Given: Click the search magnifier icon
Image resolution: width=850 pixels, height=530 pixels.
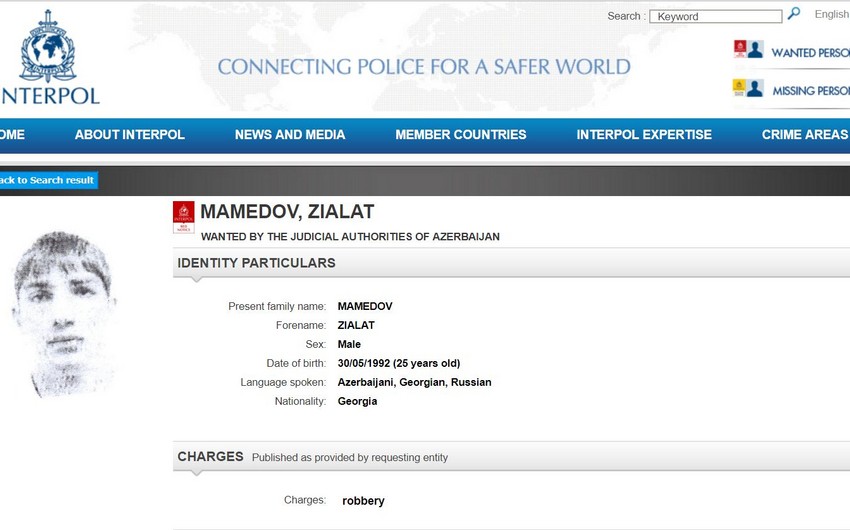Looking at the screenshot, I should pyautogui.click(x=794, y=14).
